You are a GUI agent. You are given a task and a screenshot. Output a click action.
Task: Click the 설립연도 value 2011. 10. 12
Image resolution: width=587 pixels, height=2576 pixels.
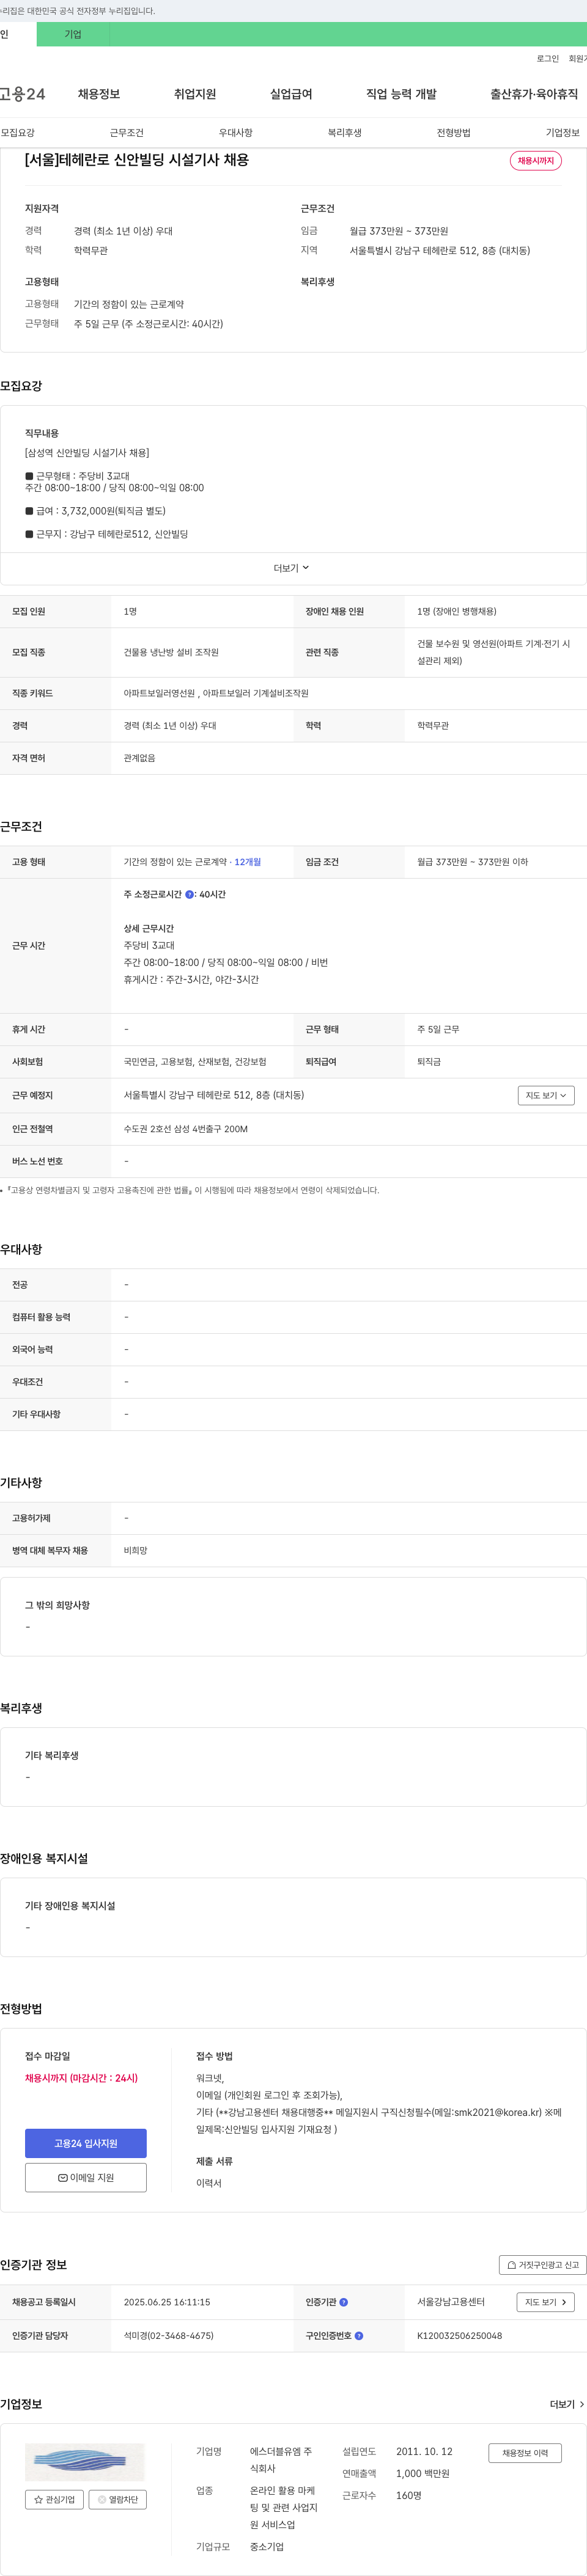pos(424,2453)
